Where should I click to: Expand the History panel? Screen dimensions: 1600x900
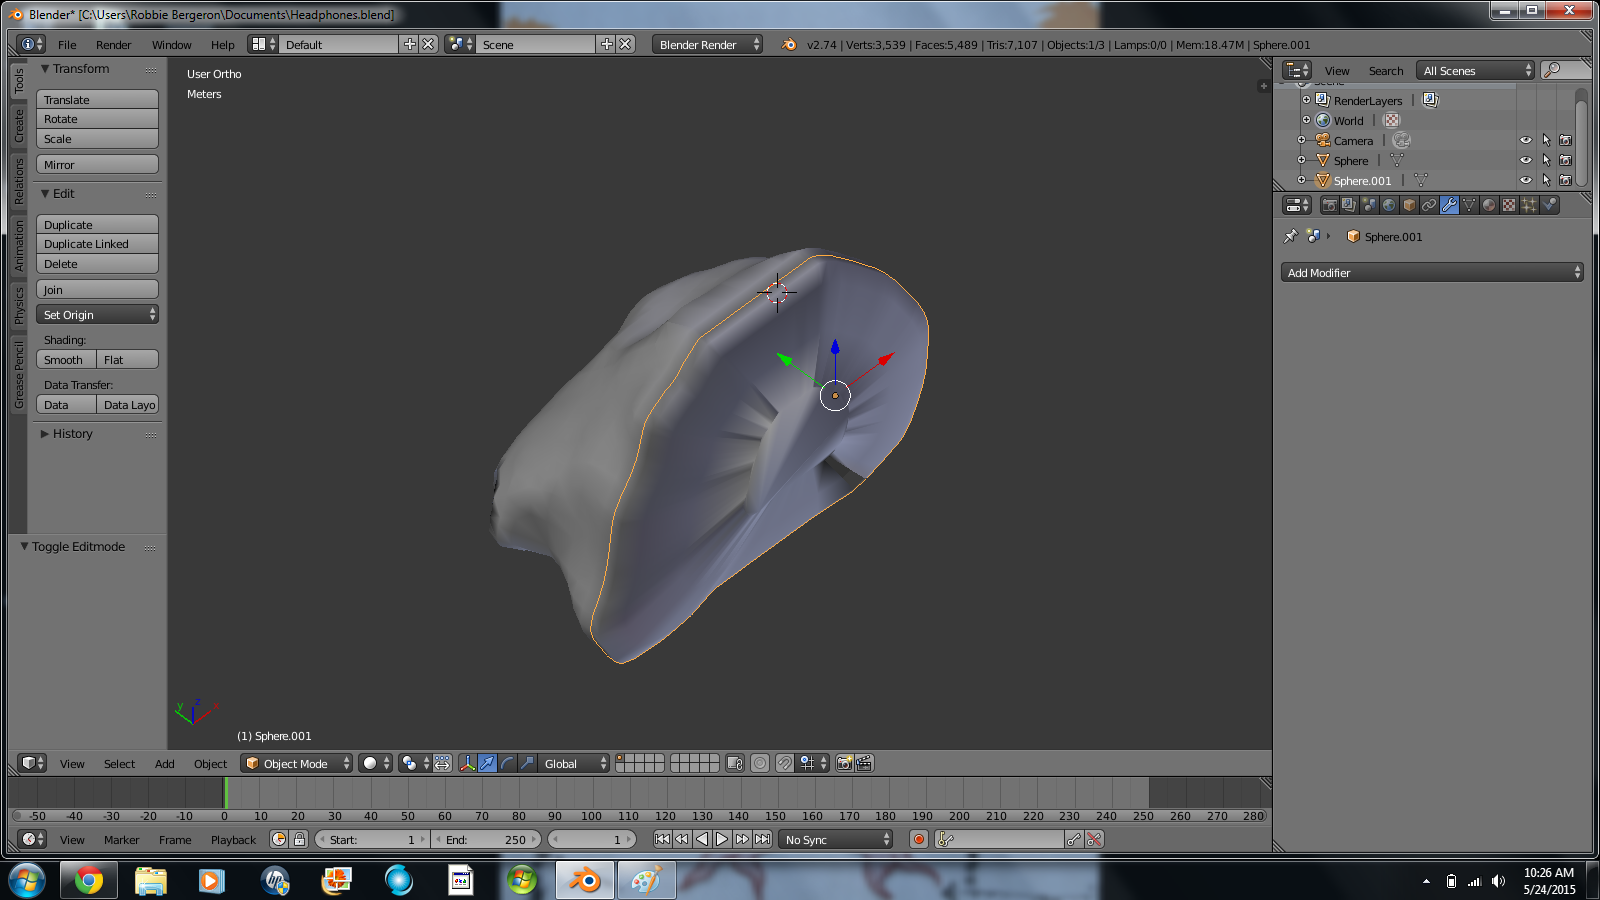click(x=72, y=434)
